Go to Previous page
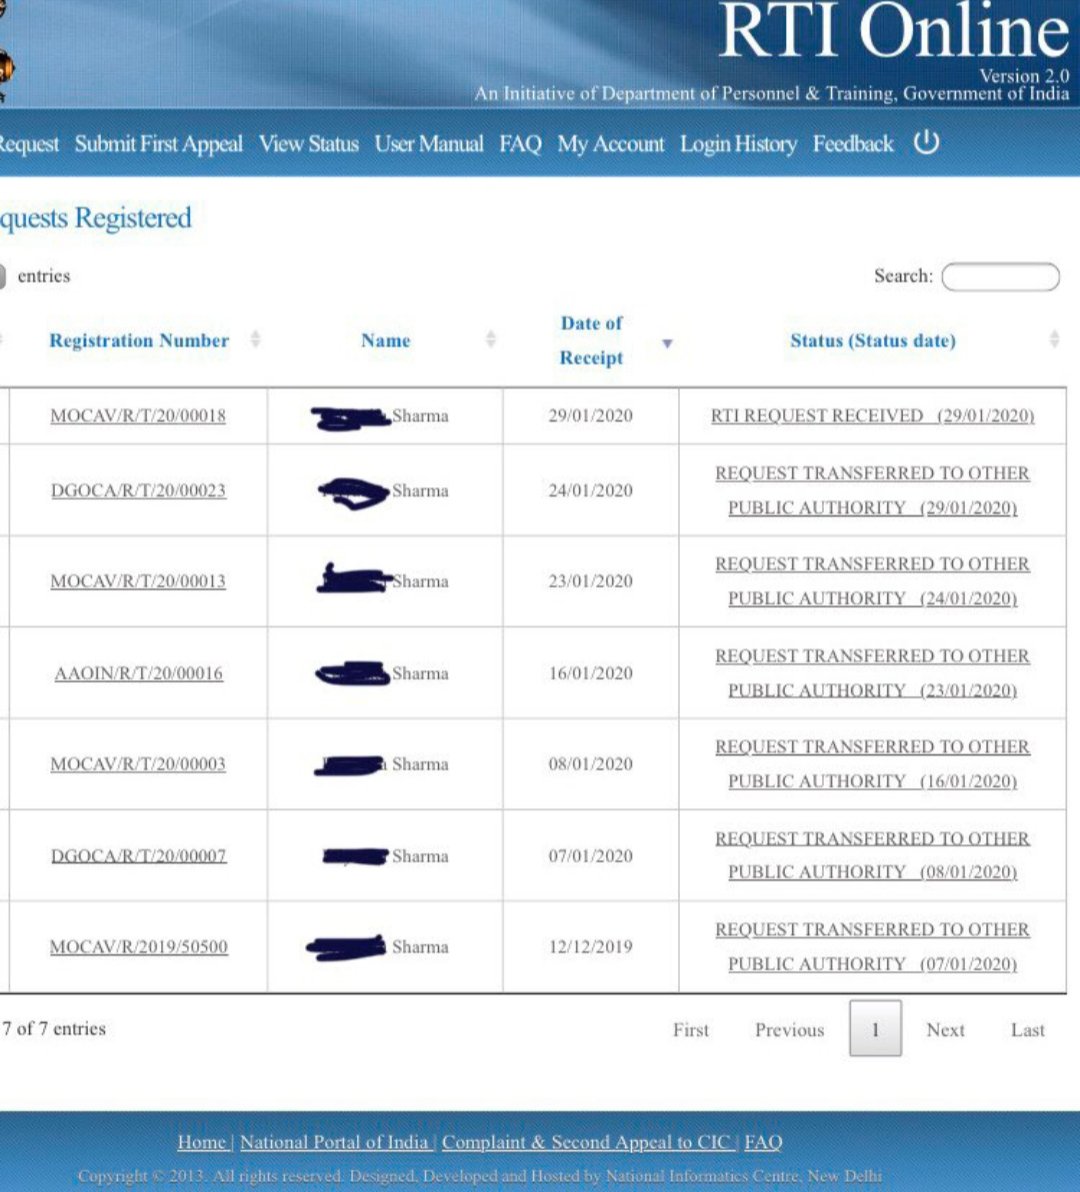The image size is (1080, 1192). pos(790,1030)
